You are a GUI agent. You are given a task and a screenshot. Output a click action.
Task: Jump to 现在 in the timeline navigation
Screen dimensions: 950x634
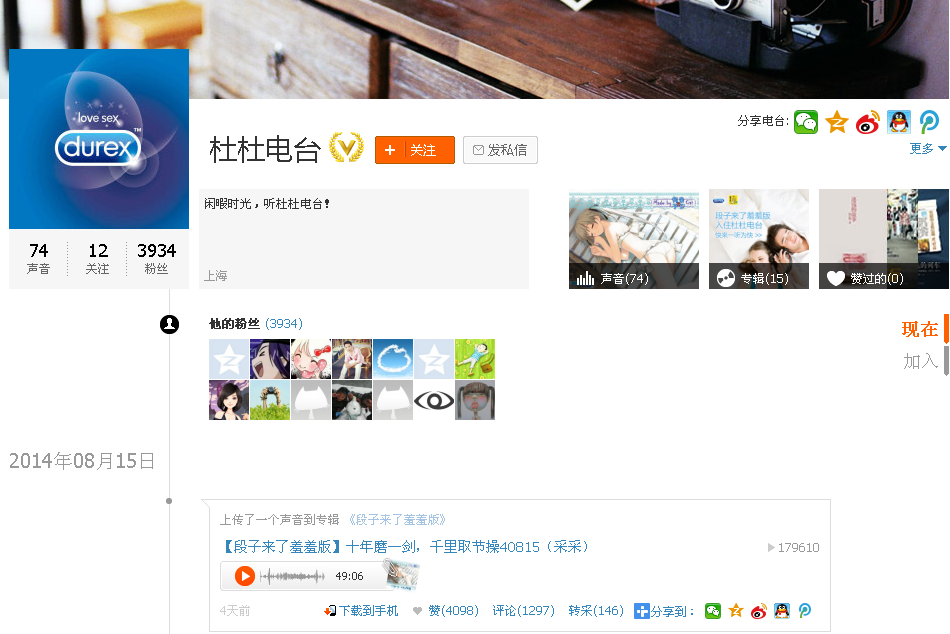pos(920,329)
